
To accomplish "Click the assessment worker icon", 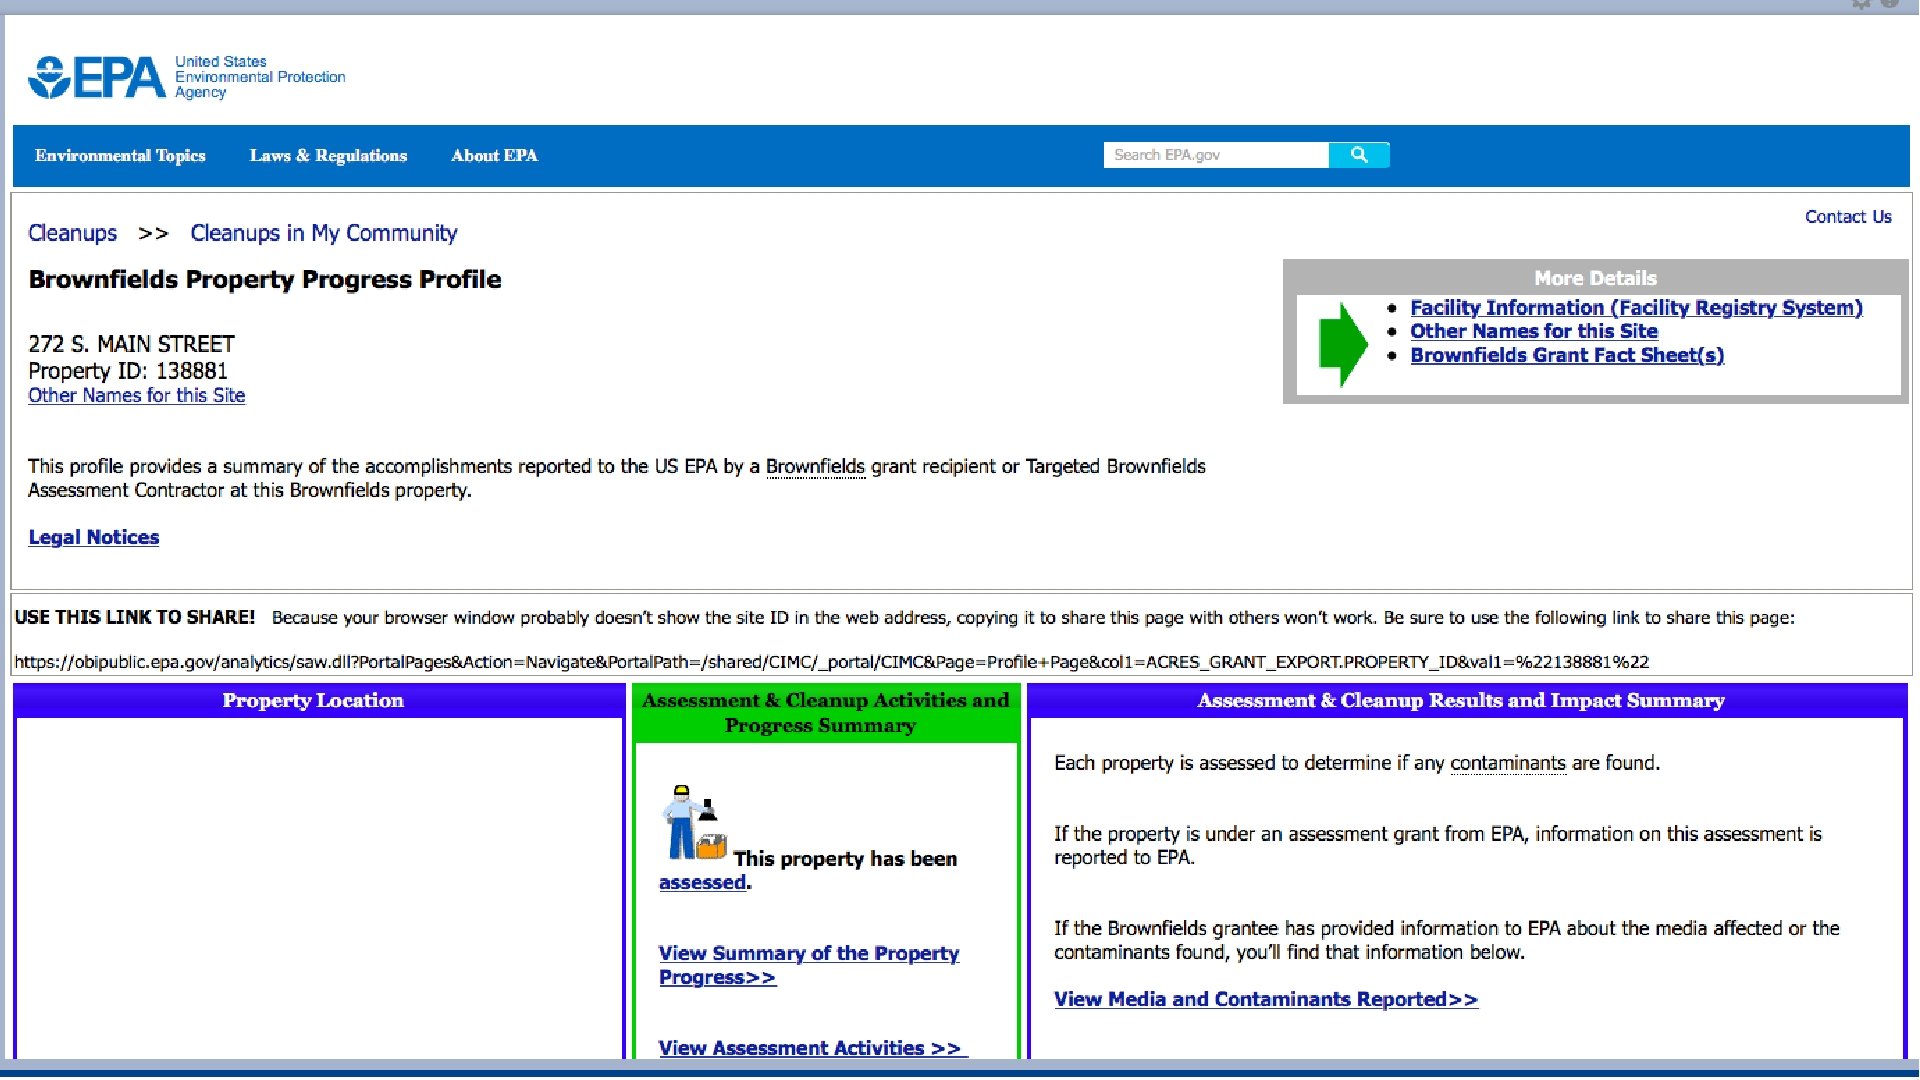I will 692,822.
